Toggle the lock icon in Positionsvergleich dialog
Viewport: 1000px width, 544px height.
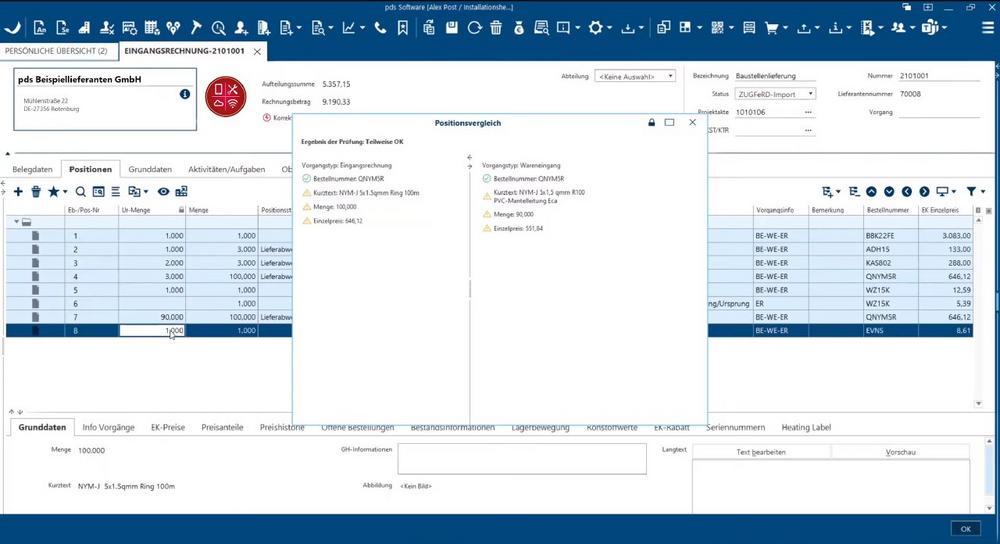pyautogui.click(x=651, y=122)
